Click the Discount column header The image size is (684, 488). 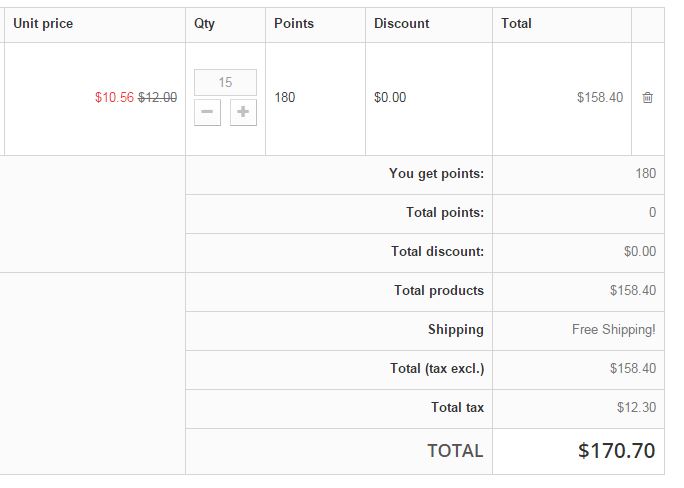[402, 23]
